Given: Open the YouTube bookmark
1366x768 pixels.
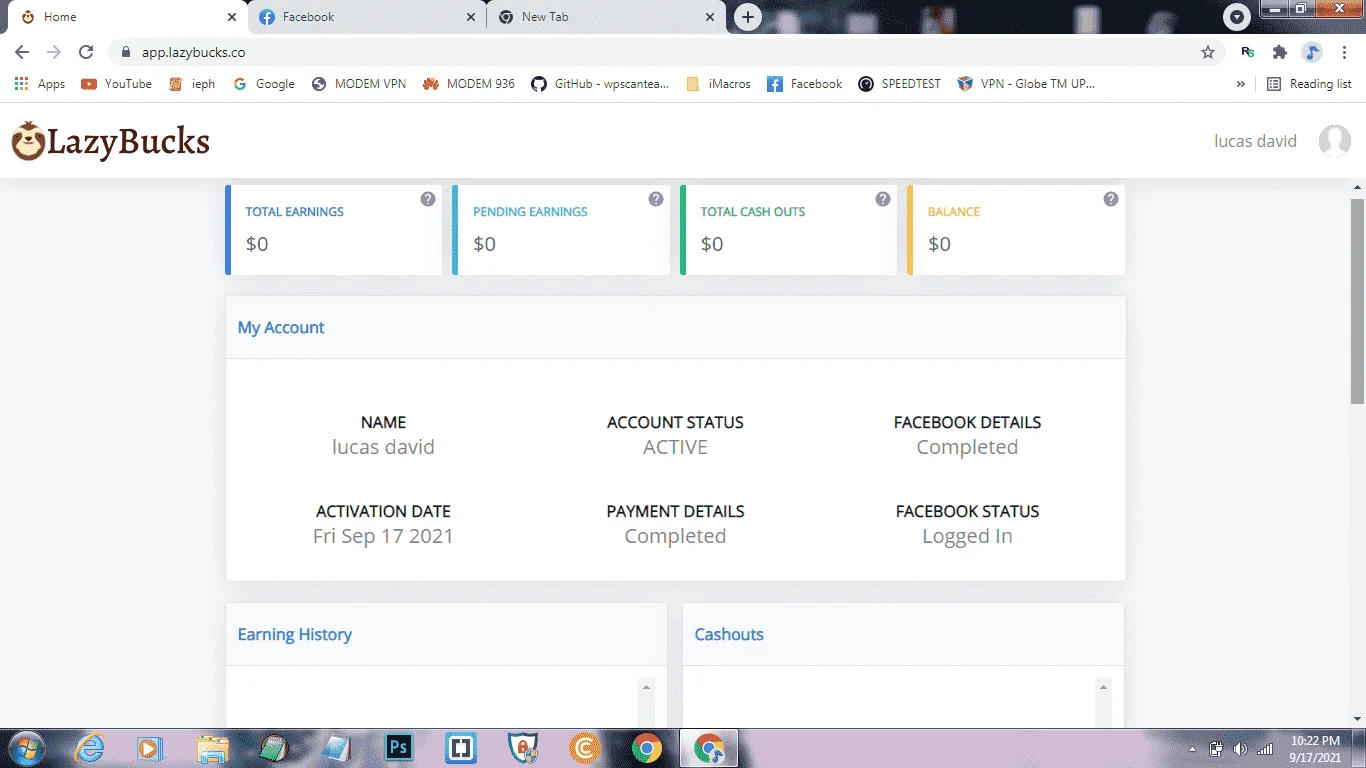Looking at the screenshot, I should [117, 84].
